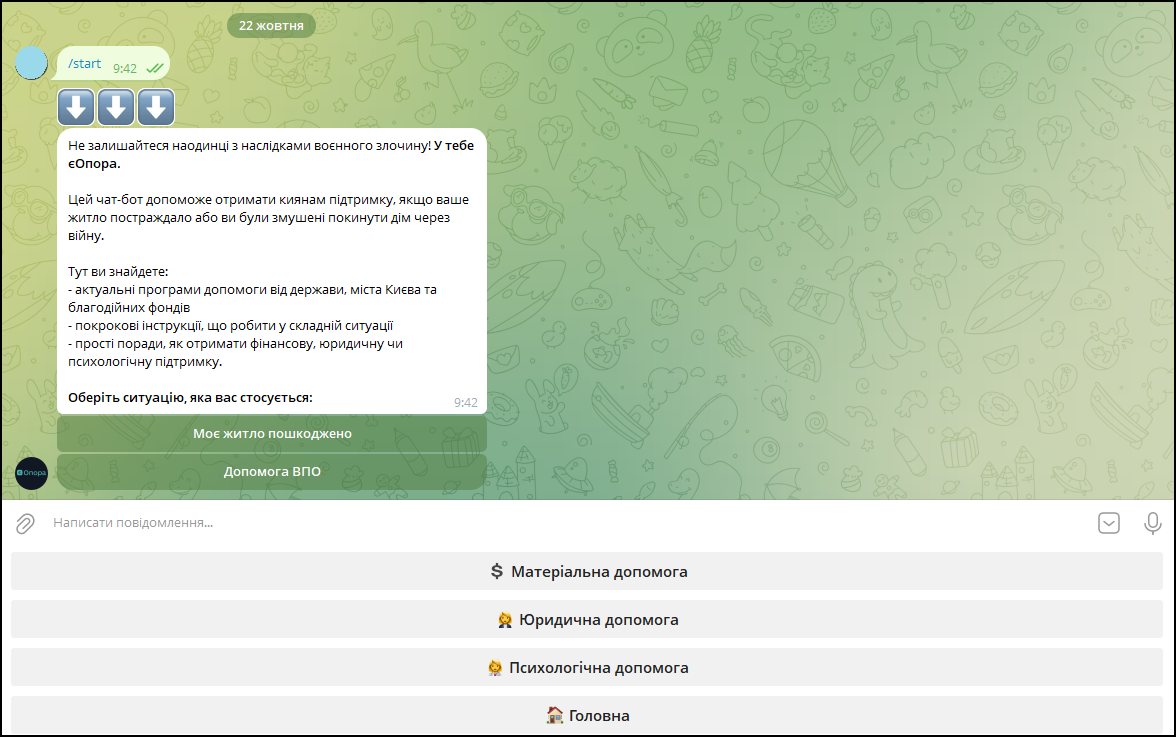1176x737 pixels.
Task: Click the /start command link
Action: click(x=84, y=64)
